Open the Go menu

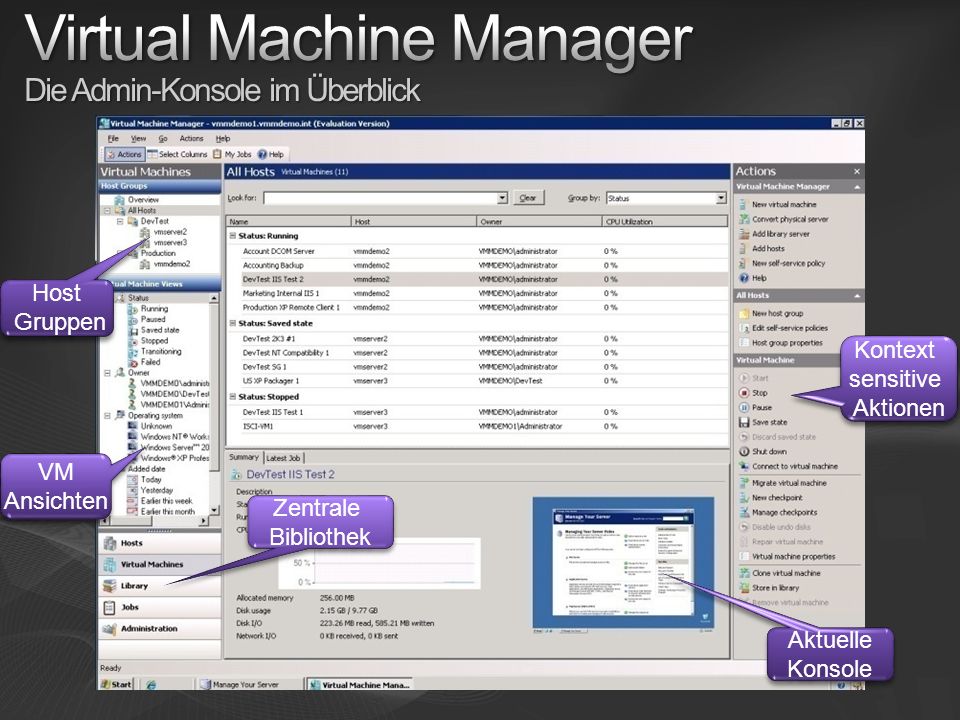[163, 139]
